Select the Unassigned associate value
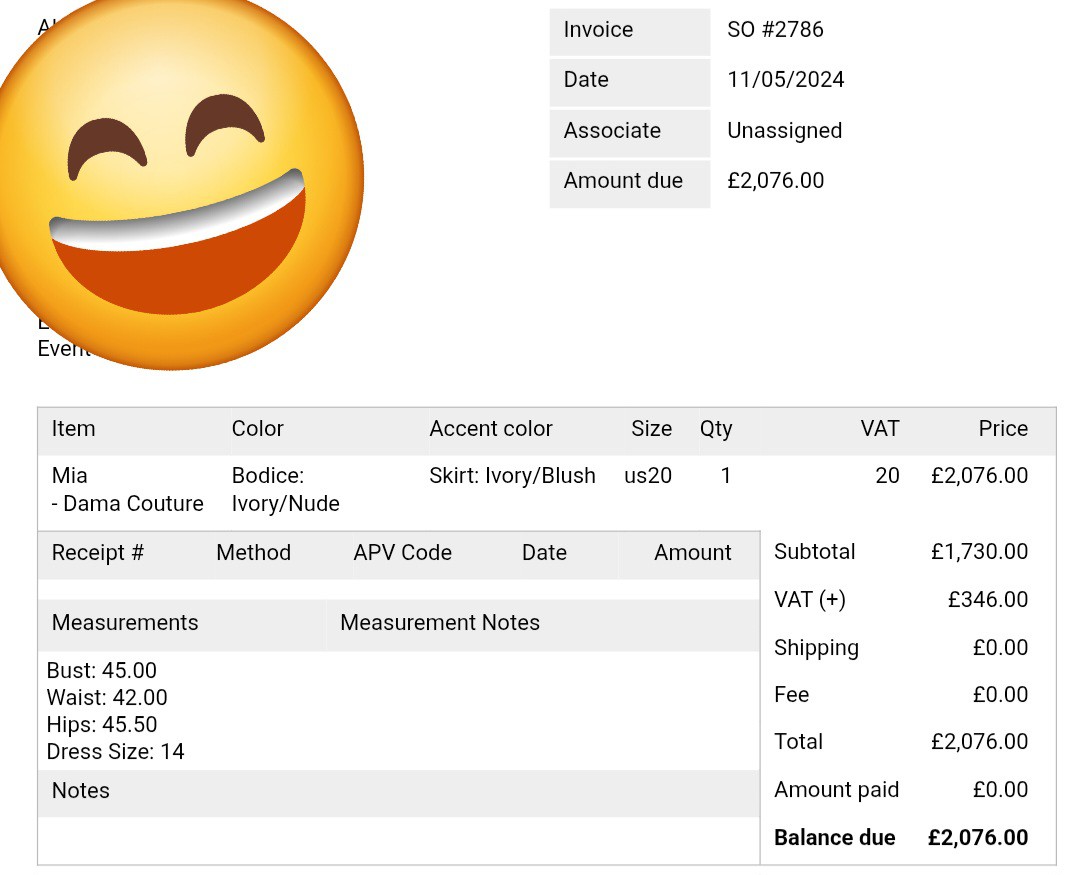This screenshot has width=1080, height=875. 785,130
